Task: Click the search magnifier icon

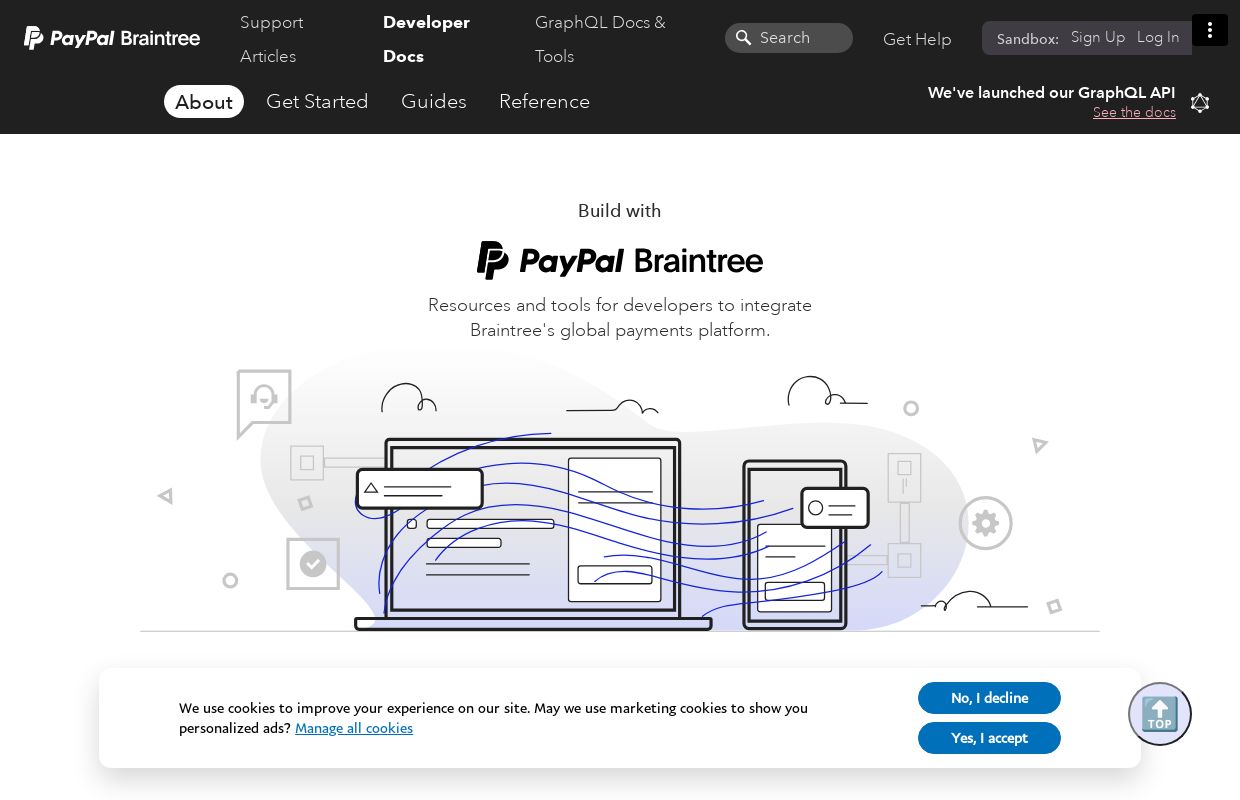Action: [743, 38]
